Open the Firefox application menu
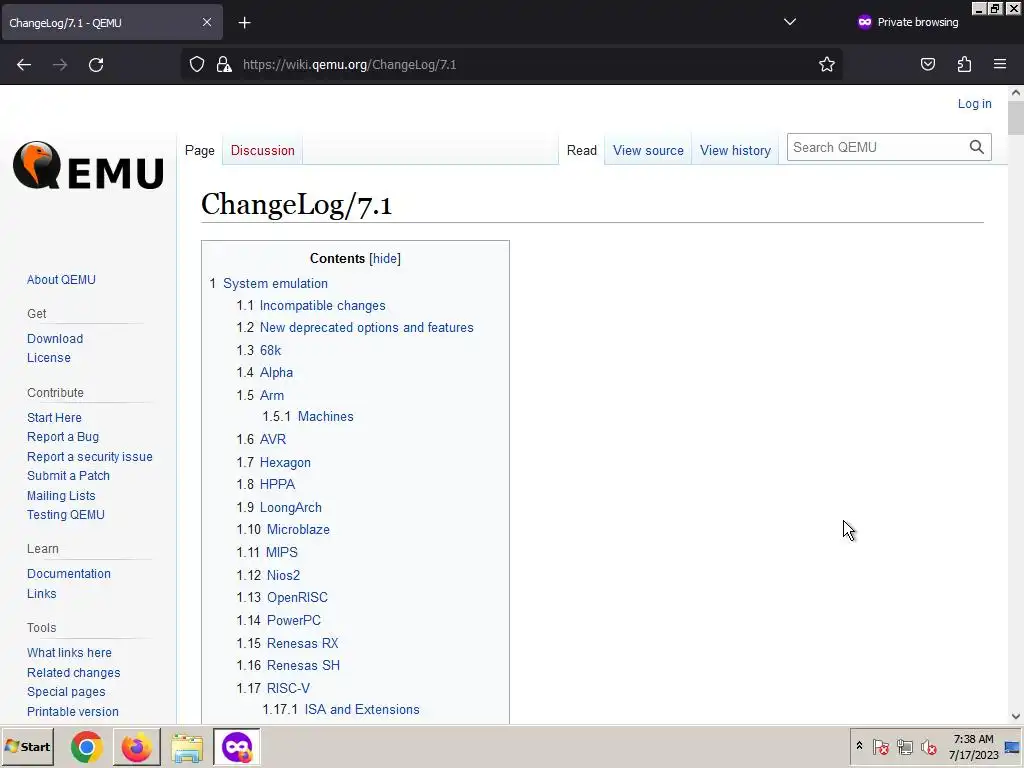Viewport: 1024px width, 768px height. click(x=1000, y=64)
